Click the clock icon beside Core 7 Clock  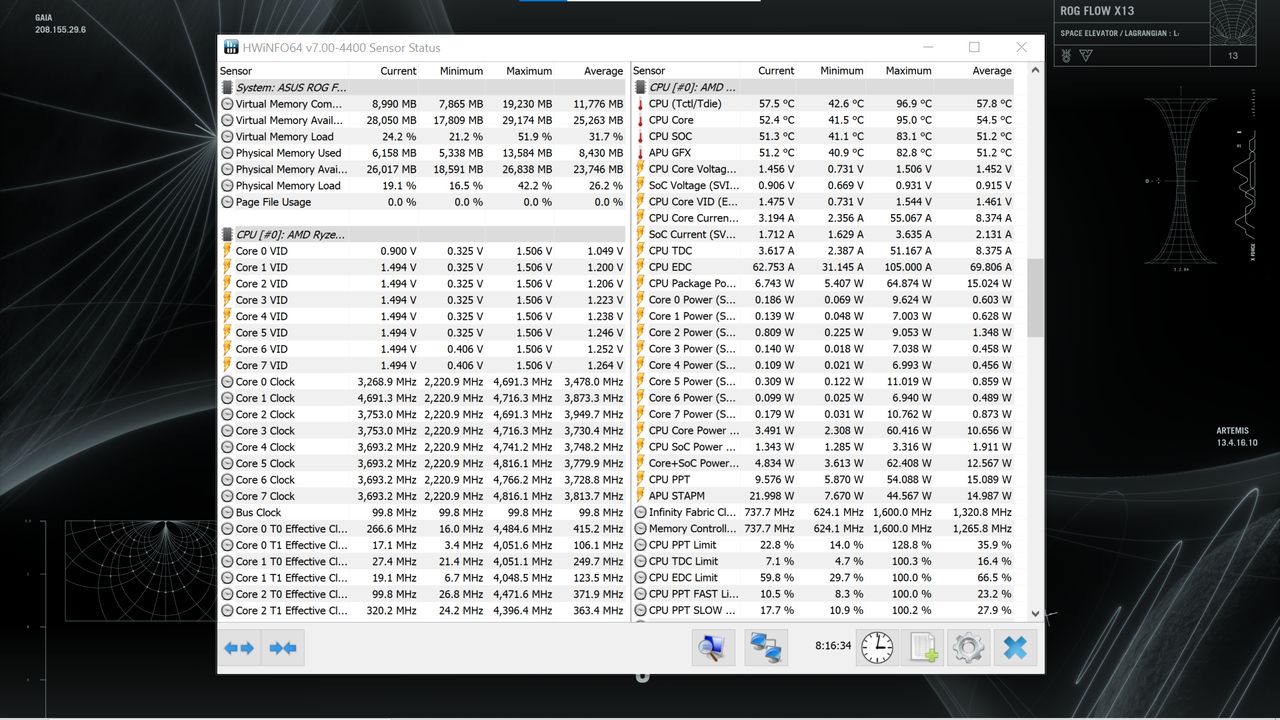pos(227,496)
